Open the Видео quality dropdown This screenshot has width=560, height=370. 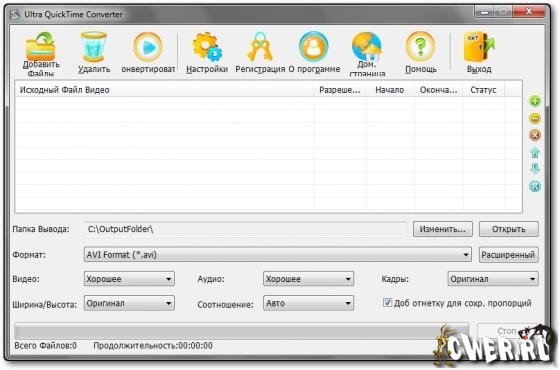(129, 279)
